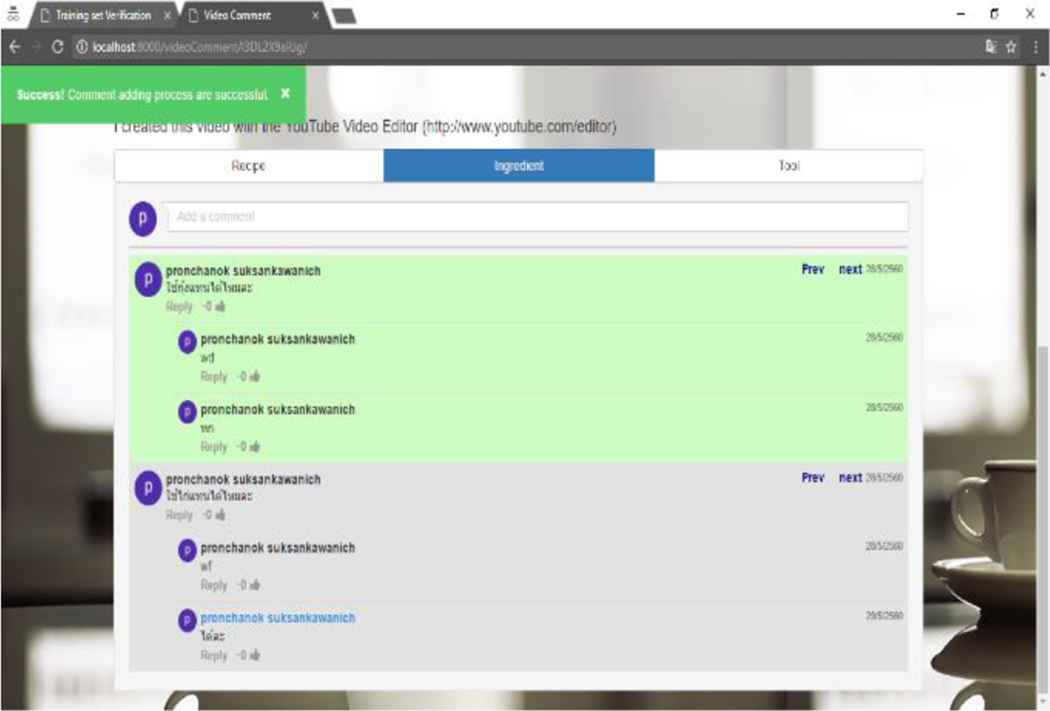Screen dimensions: 1050x711
Task: Click the avatar beside the comment box
Action: coord(142,217)
